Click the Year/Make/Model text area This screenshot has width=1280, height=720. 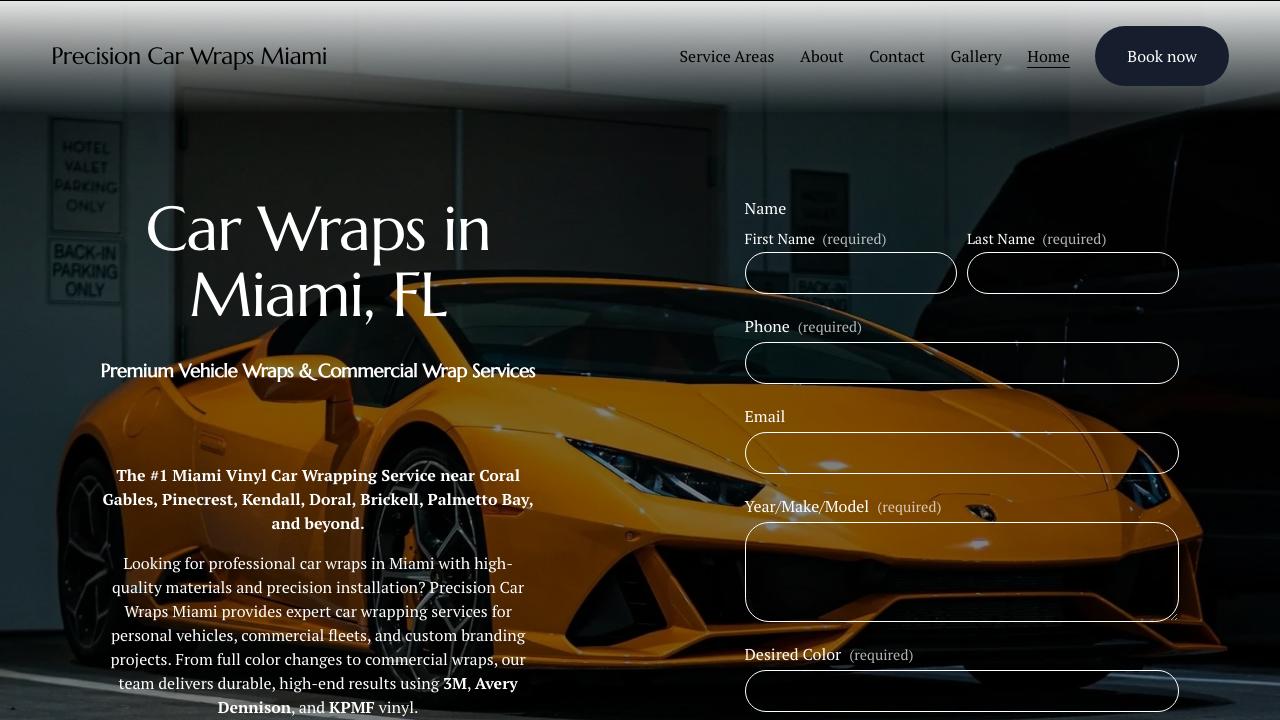[961, 572]
